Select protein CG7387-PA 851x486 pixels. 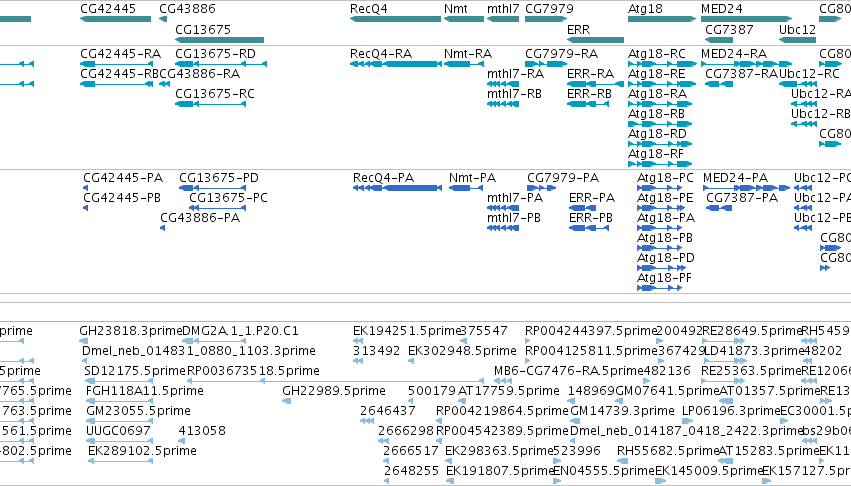point(719,209)
